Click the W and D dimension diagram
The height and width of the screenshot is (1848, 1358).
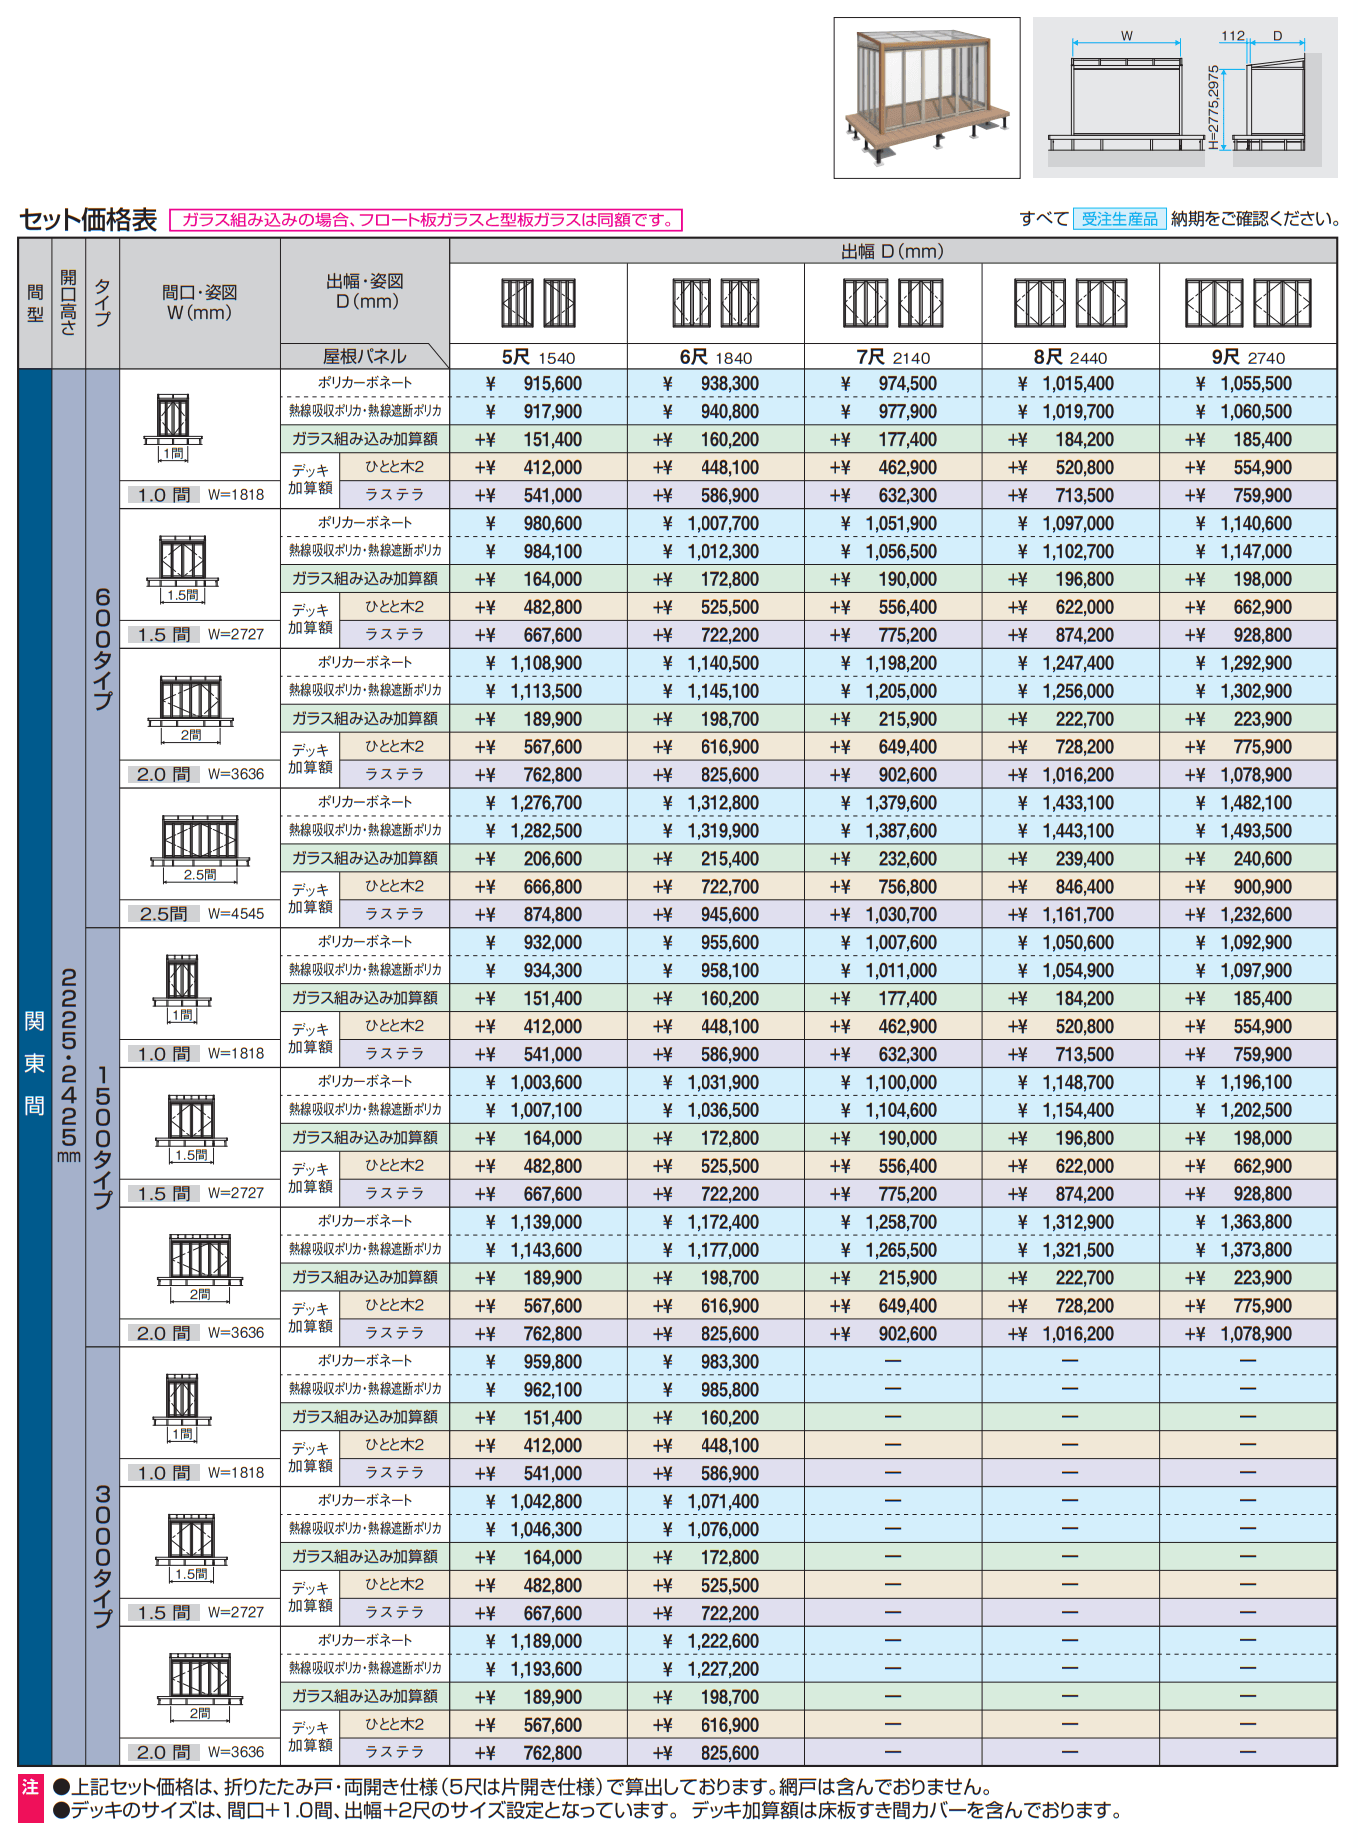click(x=1184, y=98)
